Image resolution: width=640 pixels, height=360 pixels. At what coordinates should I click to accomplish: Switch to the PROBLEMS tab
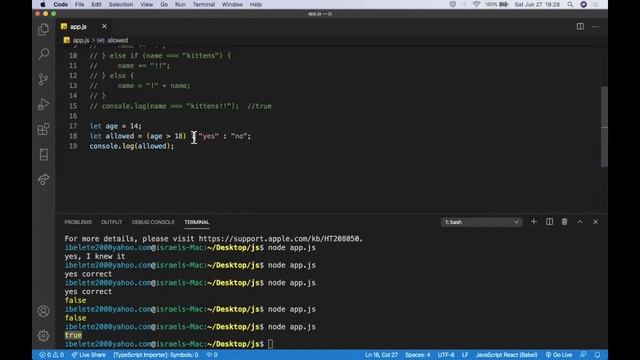[x=78, y=222]
